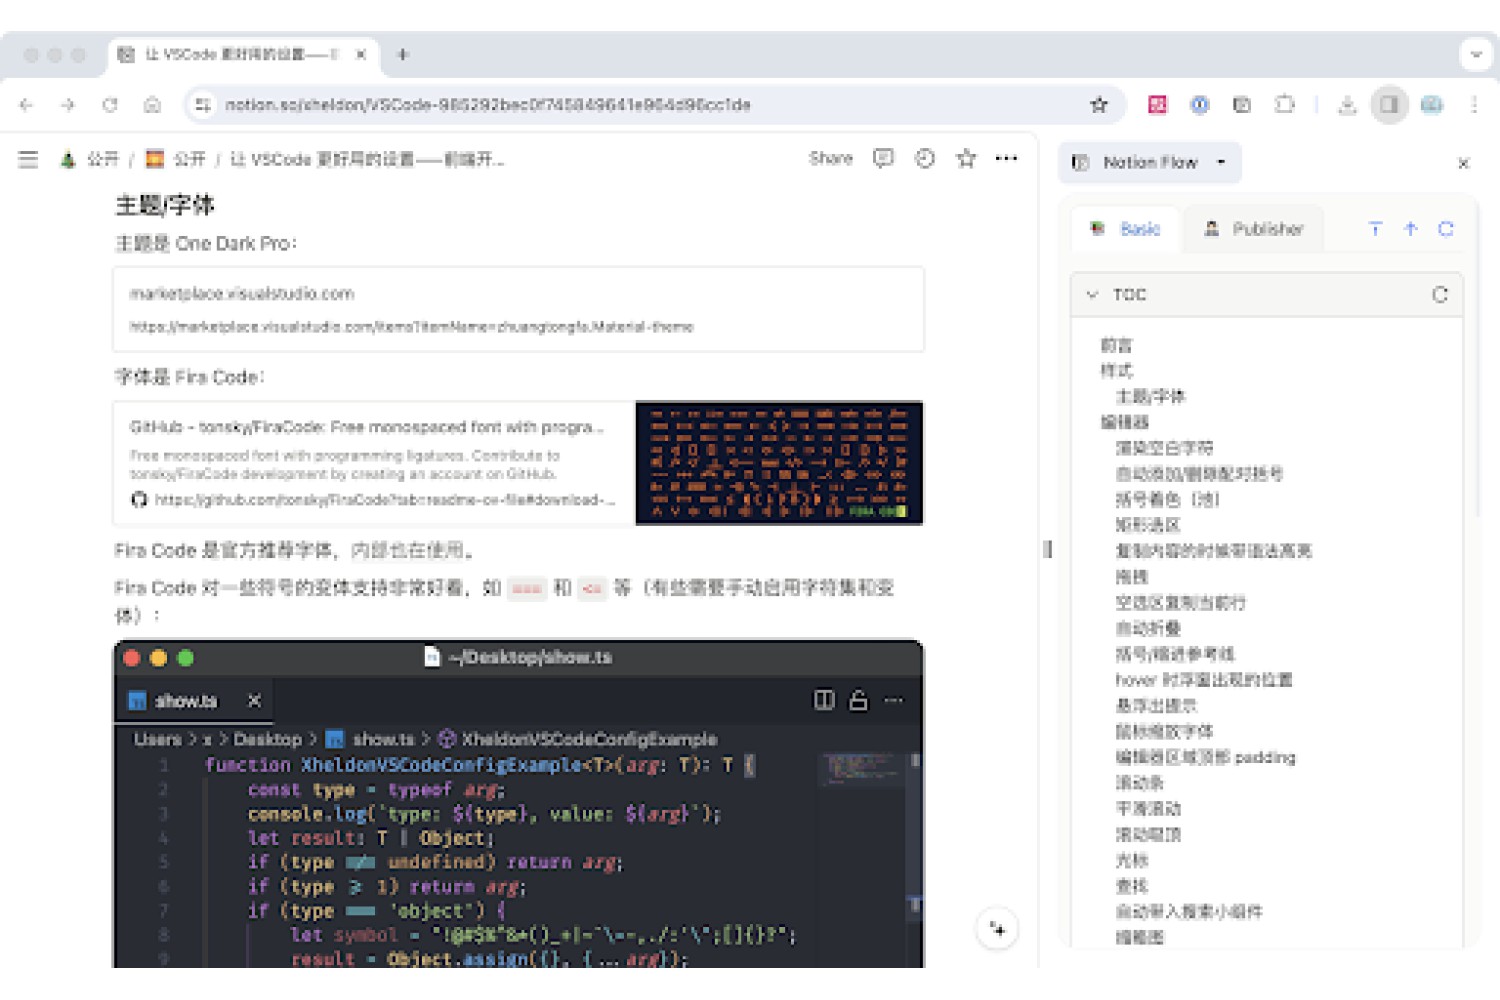This screenshot has width=1500, height=1000.
Task: Click the 主题/字体 page heading
Action: coord(165,205)
